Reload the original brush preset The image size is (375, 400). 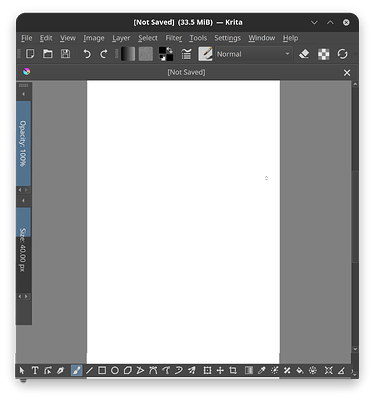(342, 54)
